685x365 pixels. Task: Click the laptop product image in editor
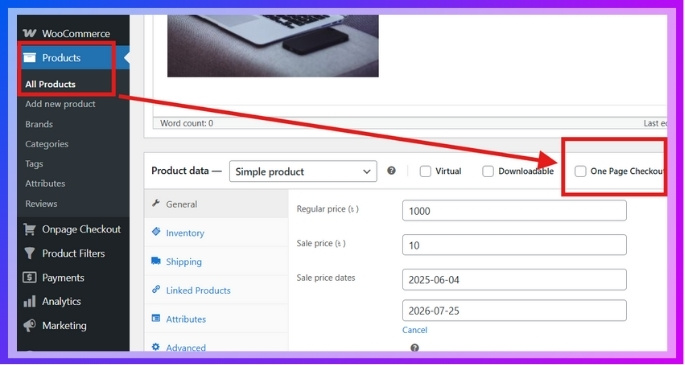273,46
